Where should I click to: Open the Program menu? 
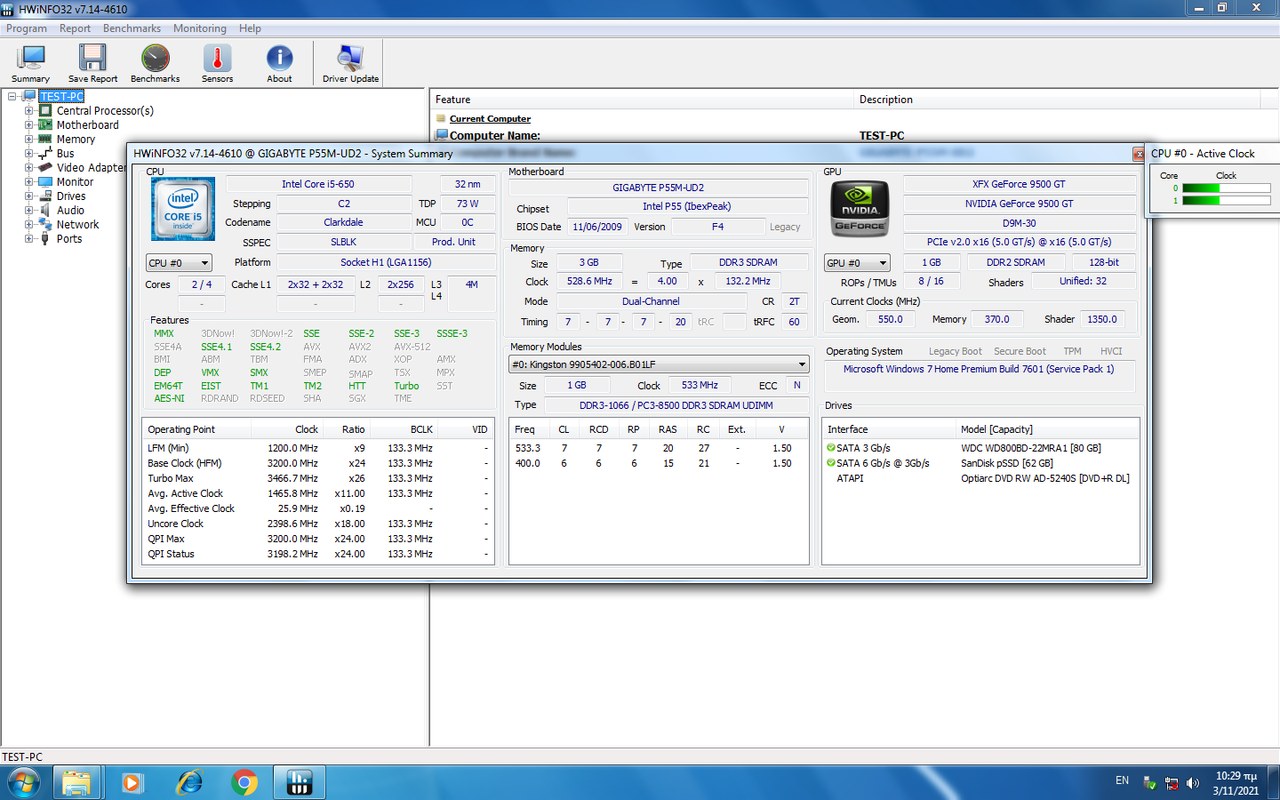point(27,29)
